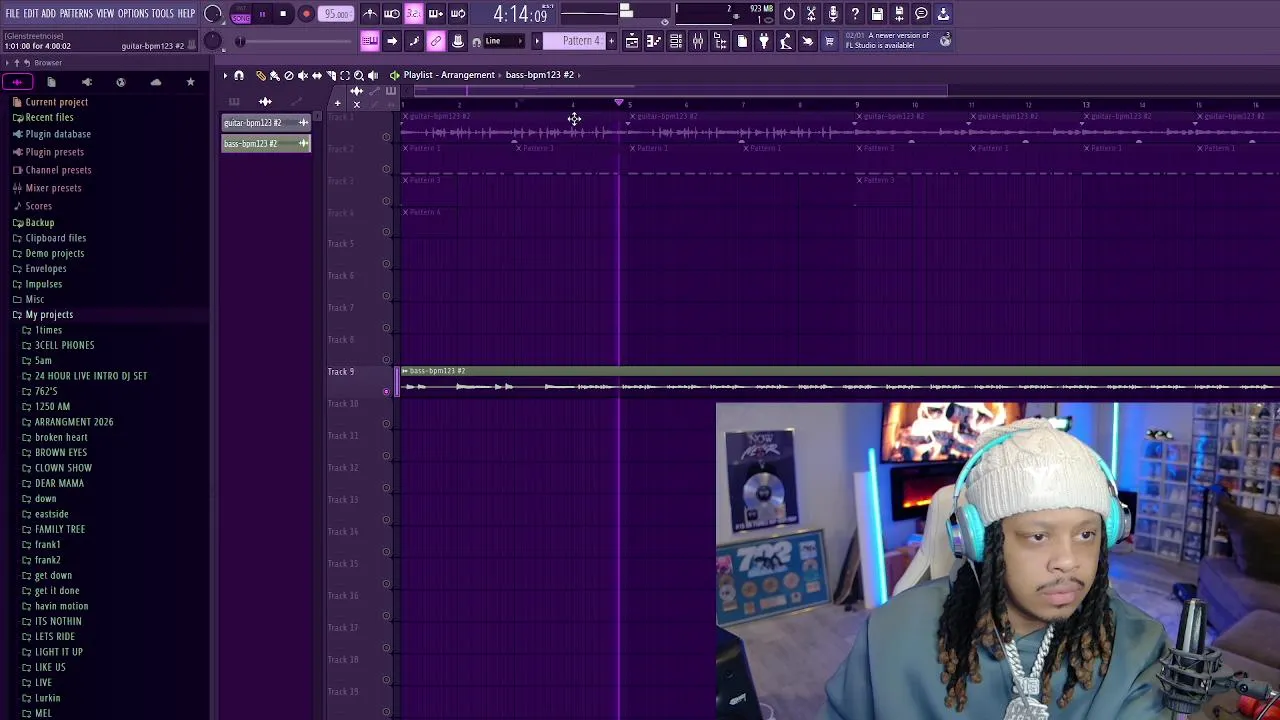Toggle wait for input to start
Viewport: 1280px width, 720px height.
pos(392,14)
